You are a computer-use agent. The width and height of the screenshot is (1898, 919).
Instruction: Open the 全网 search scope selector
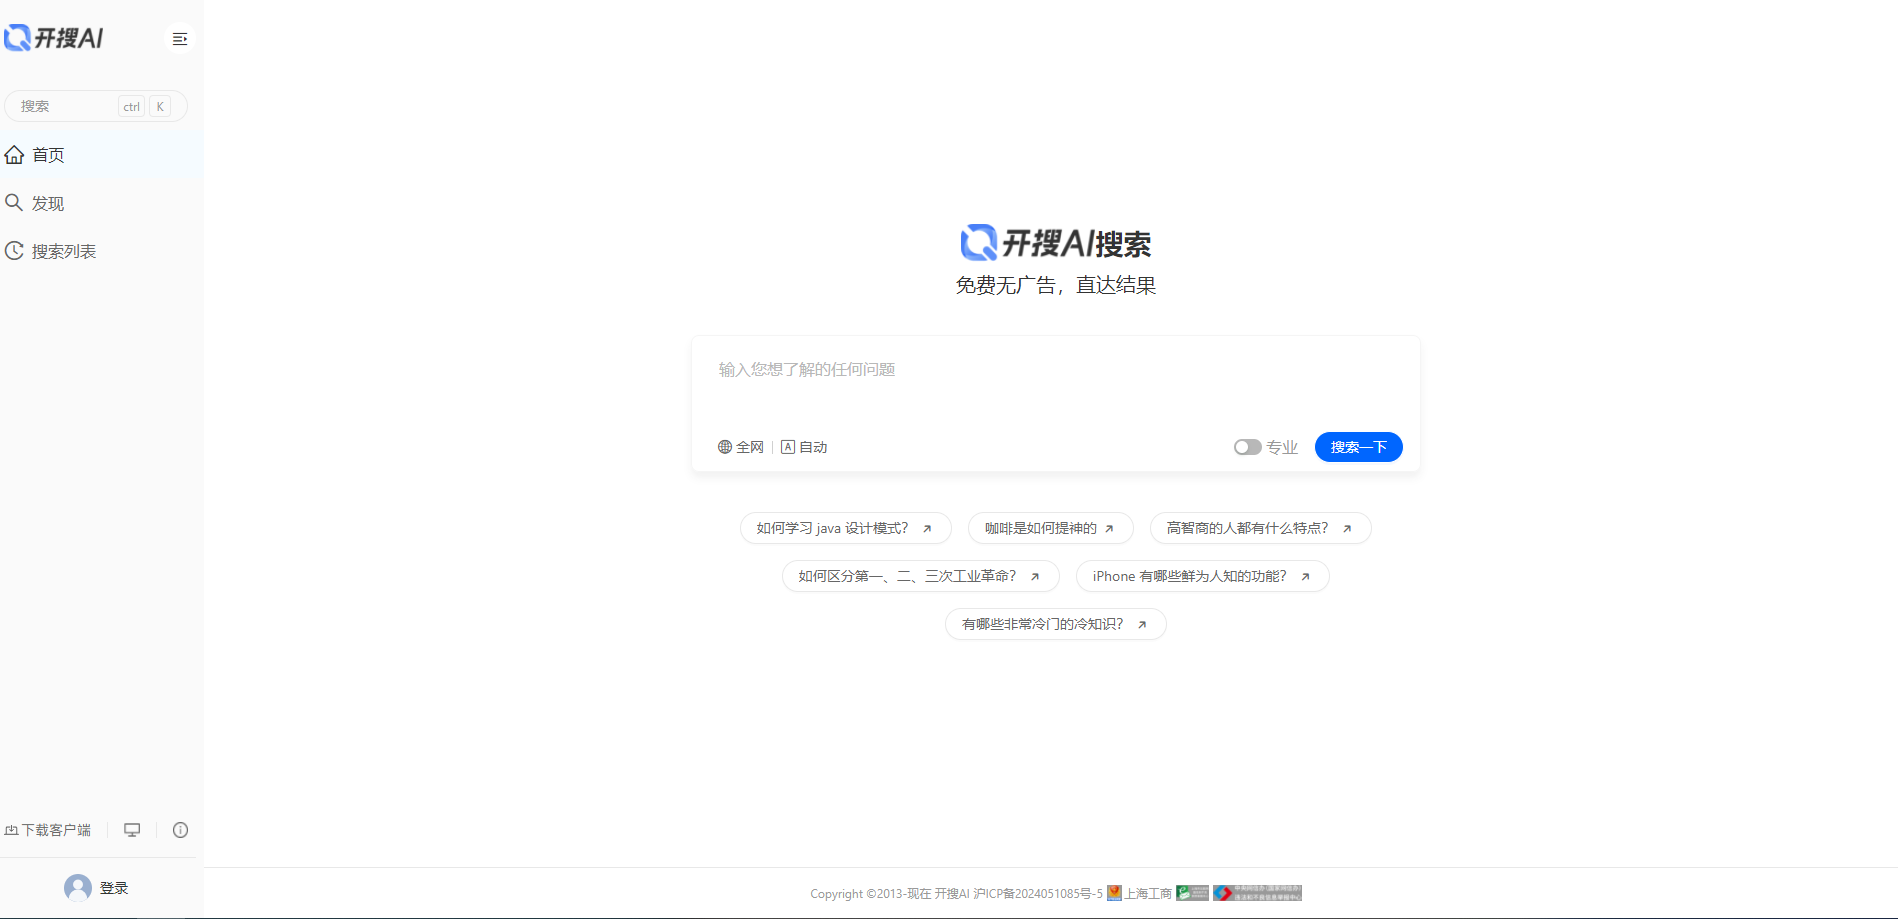point(741,447)
